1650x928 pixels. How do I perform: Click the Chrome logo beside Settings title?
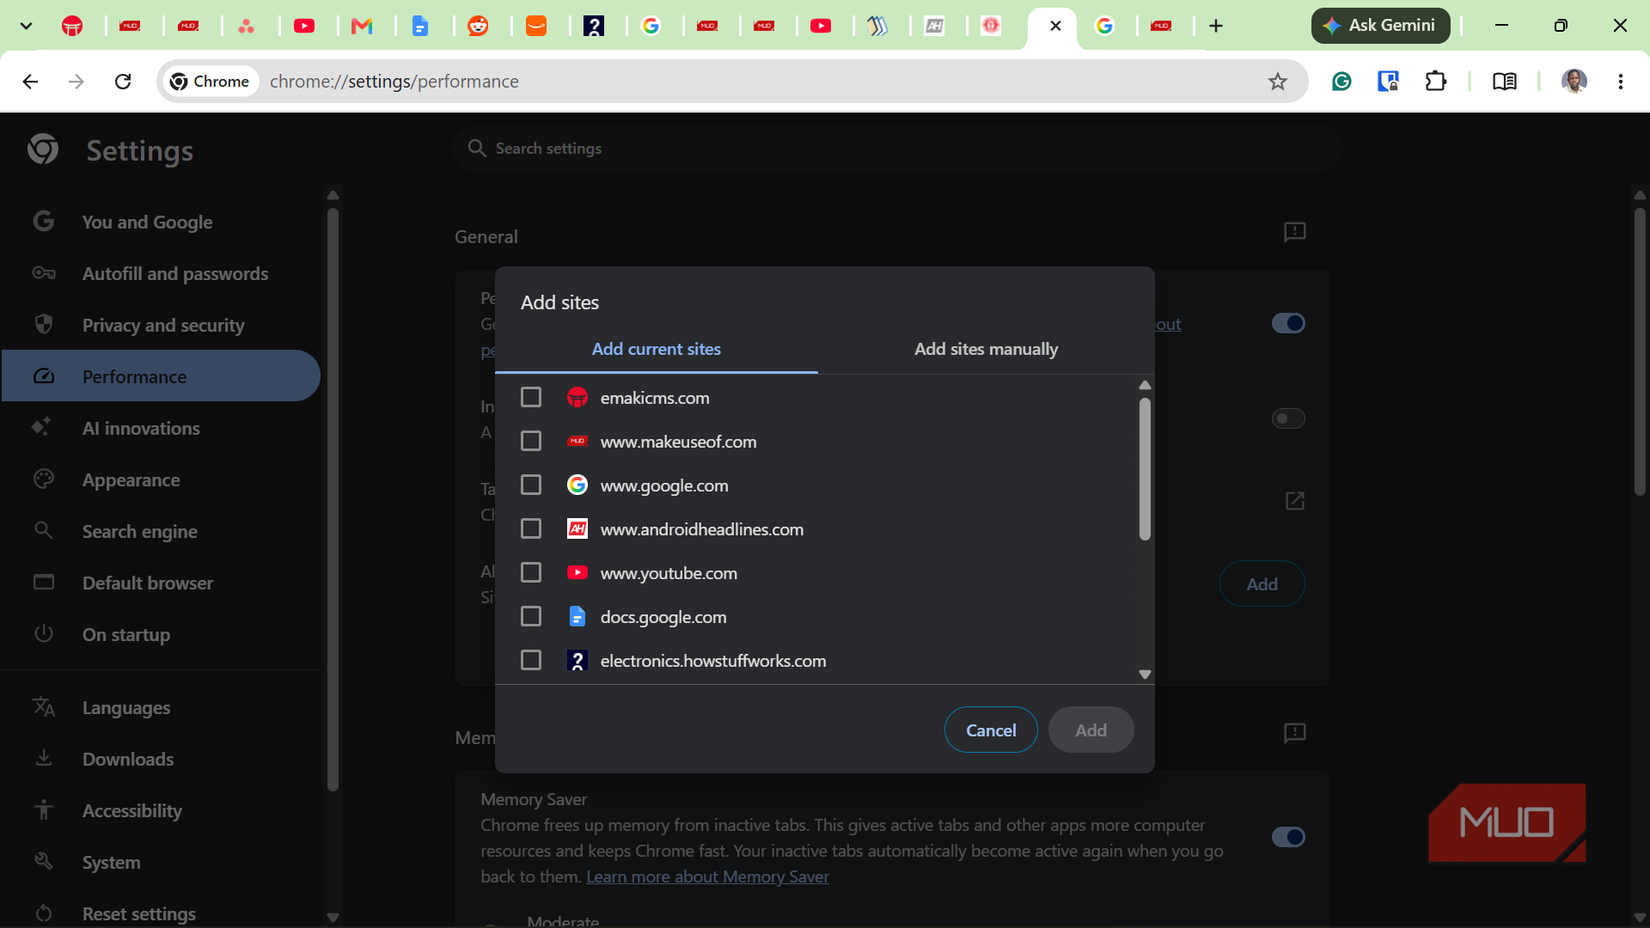[43, 149]
